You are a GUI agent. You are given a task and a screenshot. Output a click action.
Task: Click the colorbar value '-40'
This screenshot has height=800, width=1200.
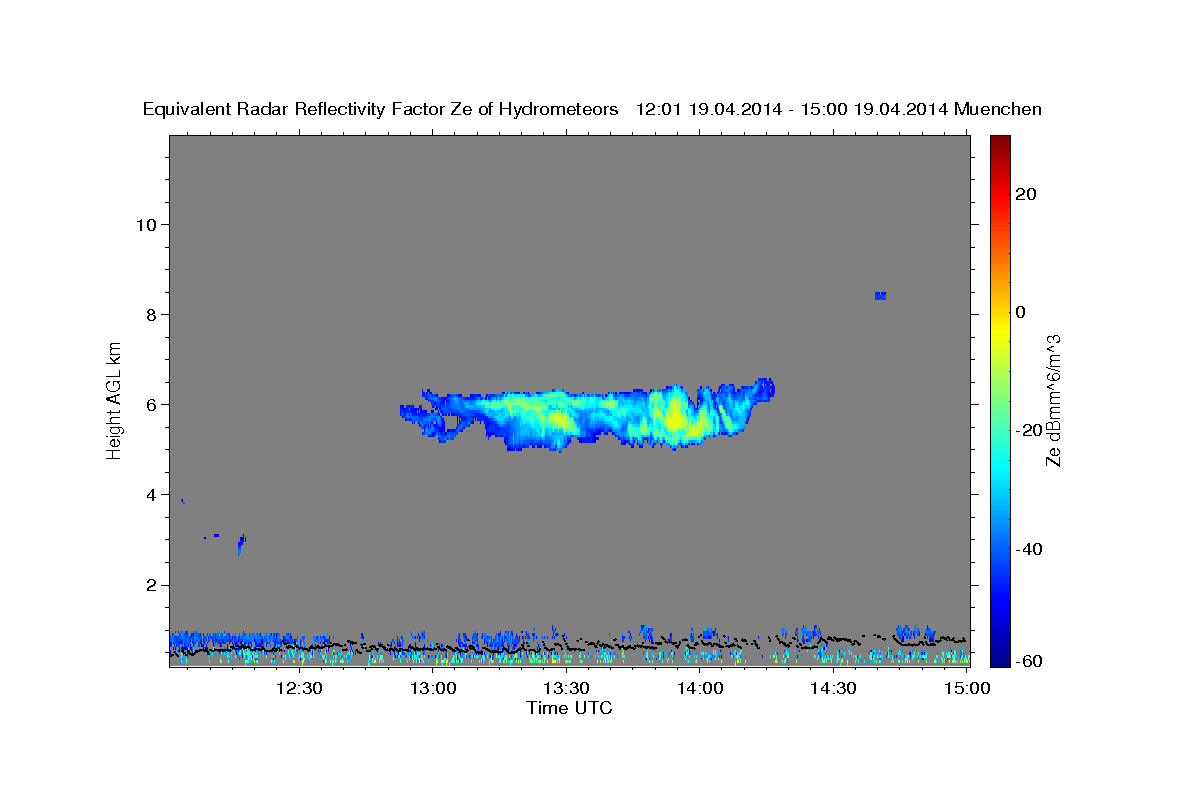click(1027, 548)
